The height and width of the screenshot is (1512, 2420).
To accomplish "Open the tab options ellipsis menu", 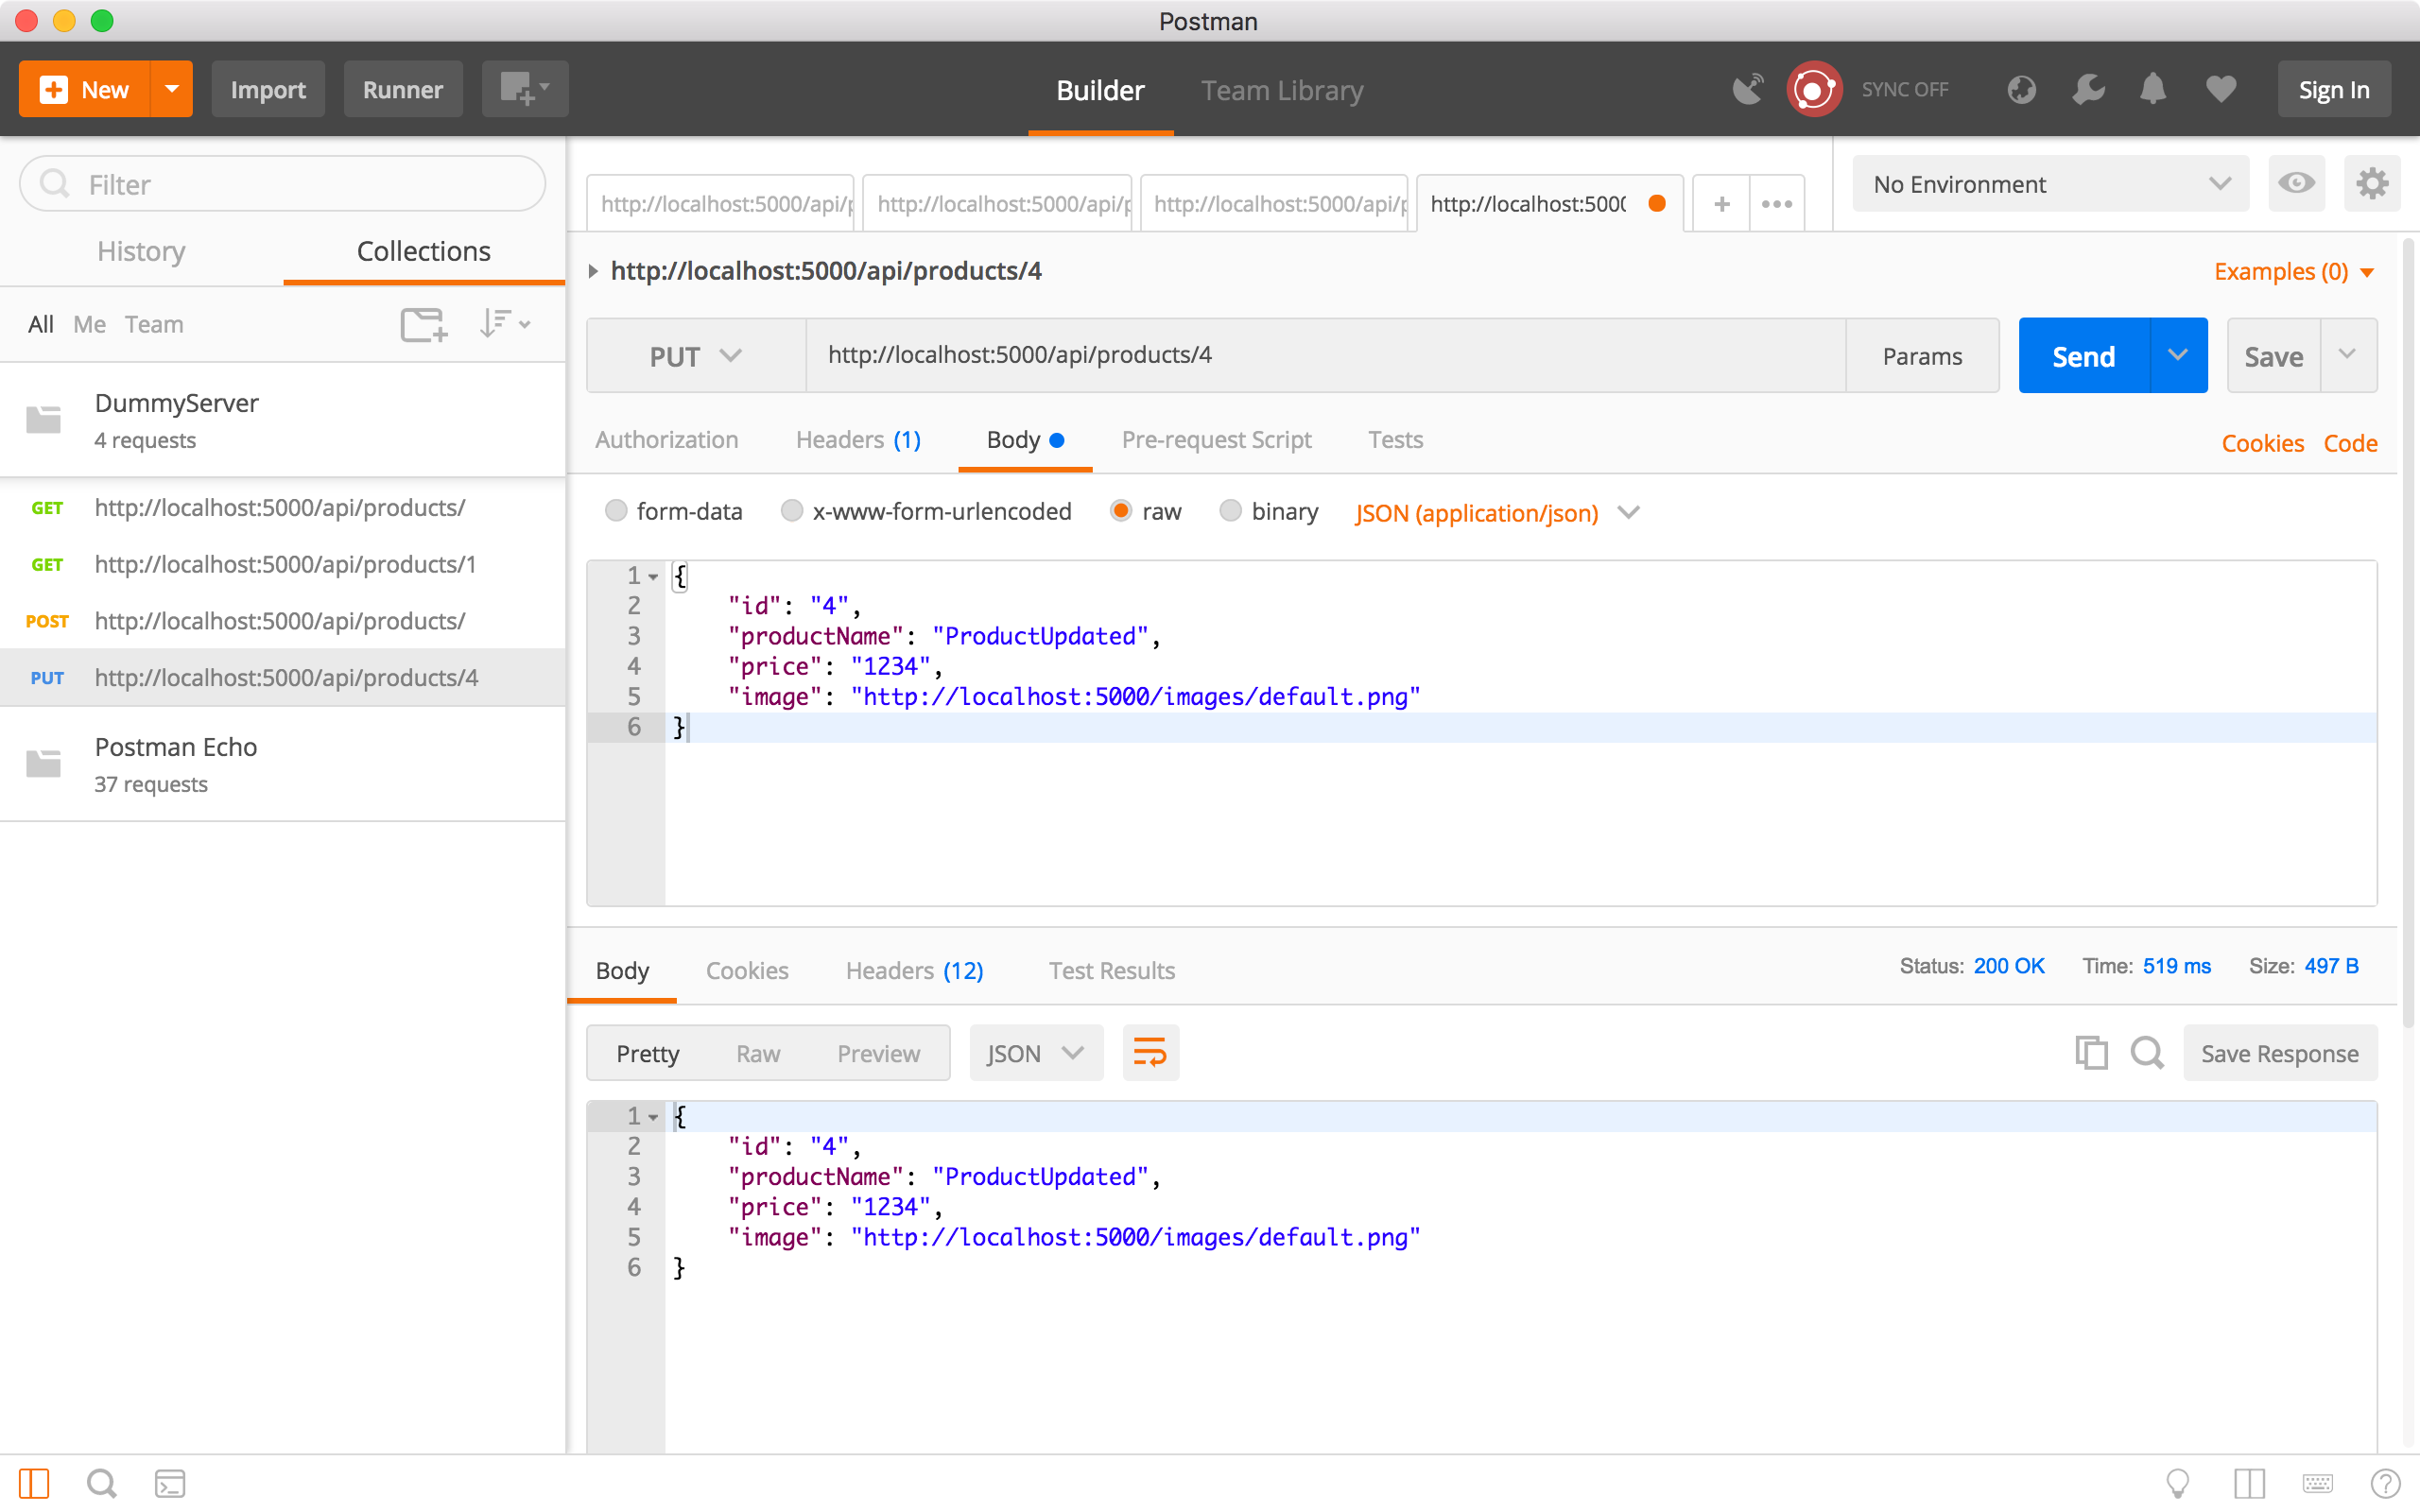I will tap(1777, 203).
